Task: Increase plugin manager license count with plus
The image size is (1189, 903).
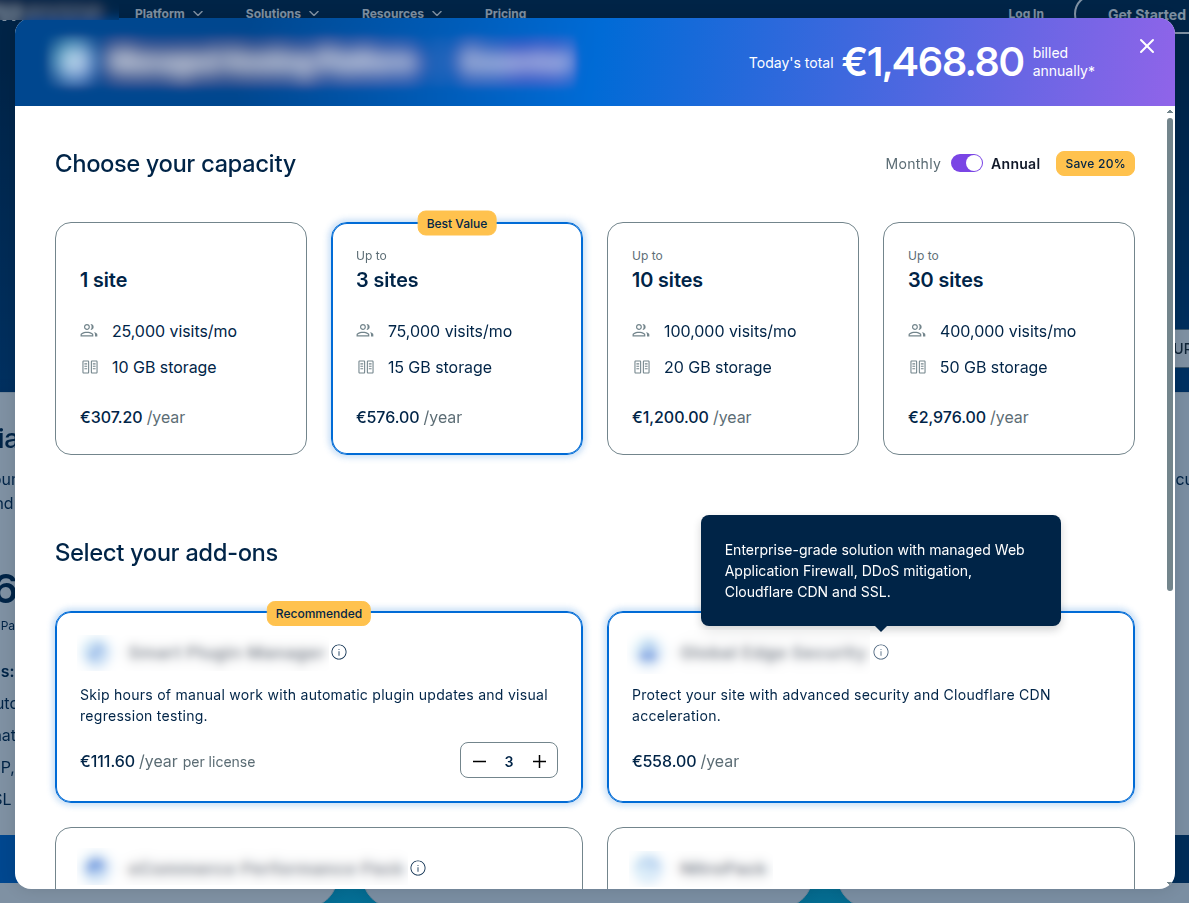Action: click(x=539, y=761)
